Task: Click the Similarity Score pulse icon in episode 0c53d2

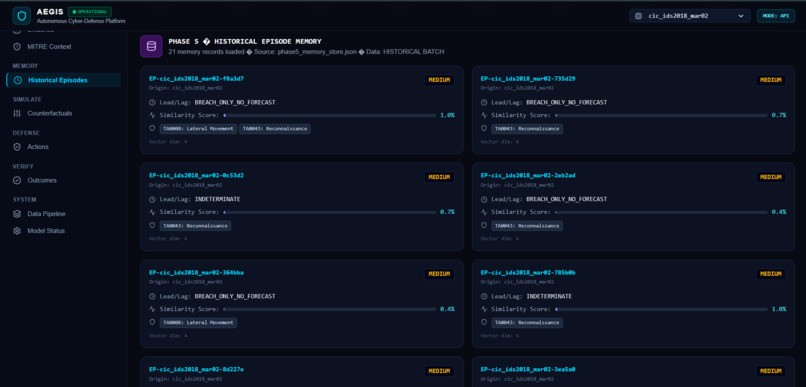Action: click(x=152, y=212)
